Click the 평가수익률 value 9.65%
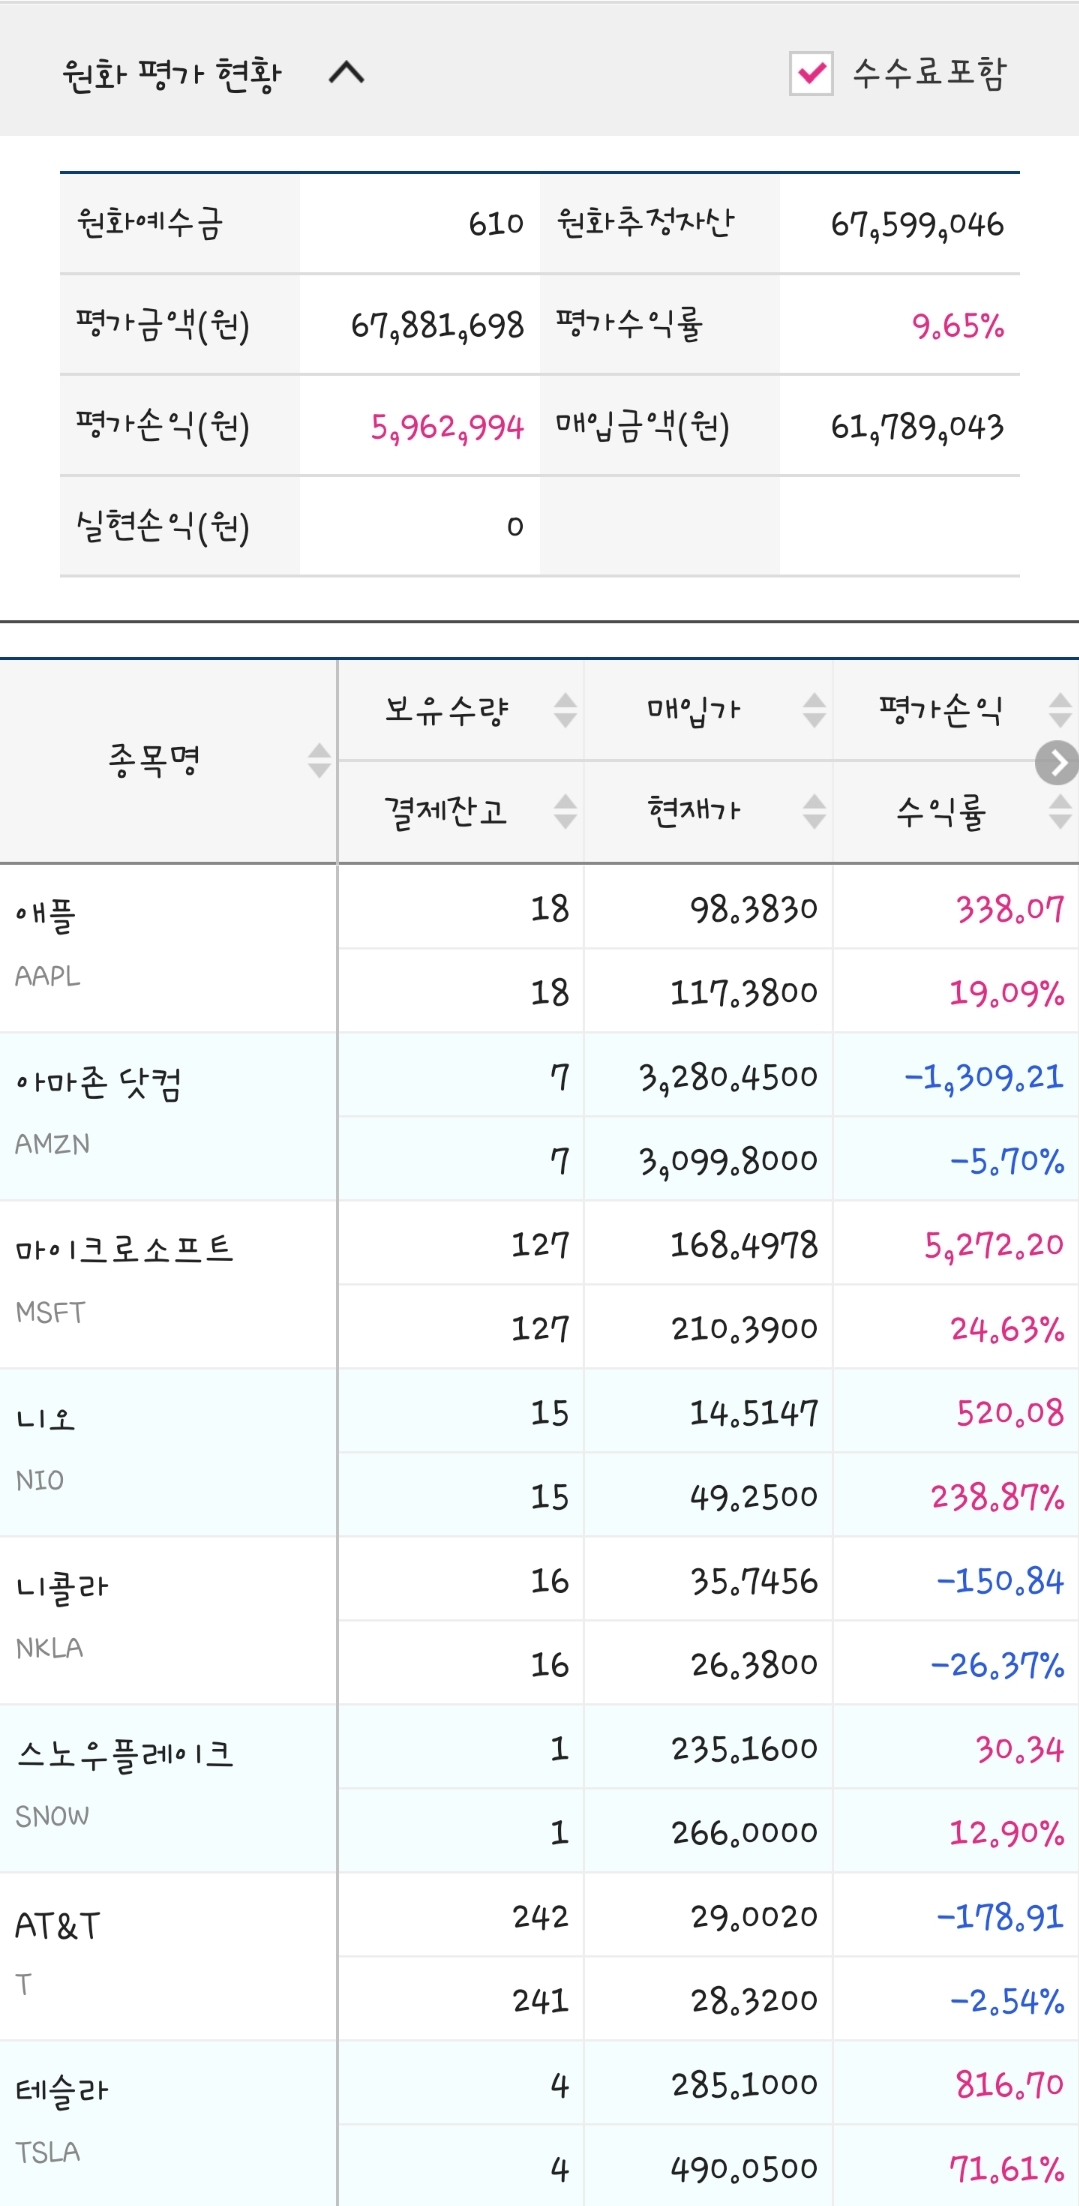Viewport: 1079px width, 2206px height. [958, 325]
